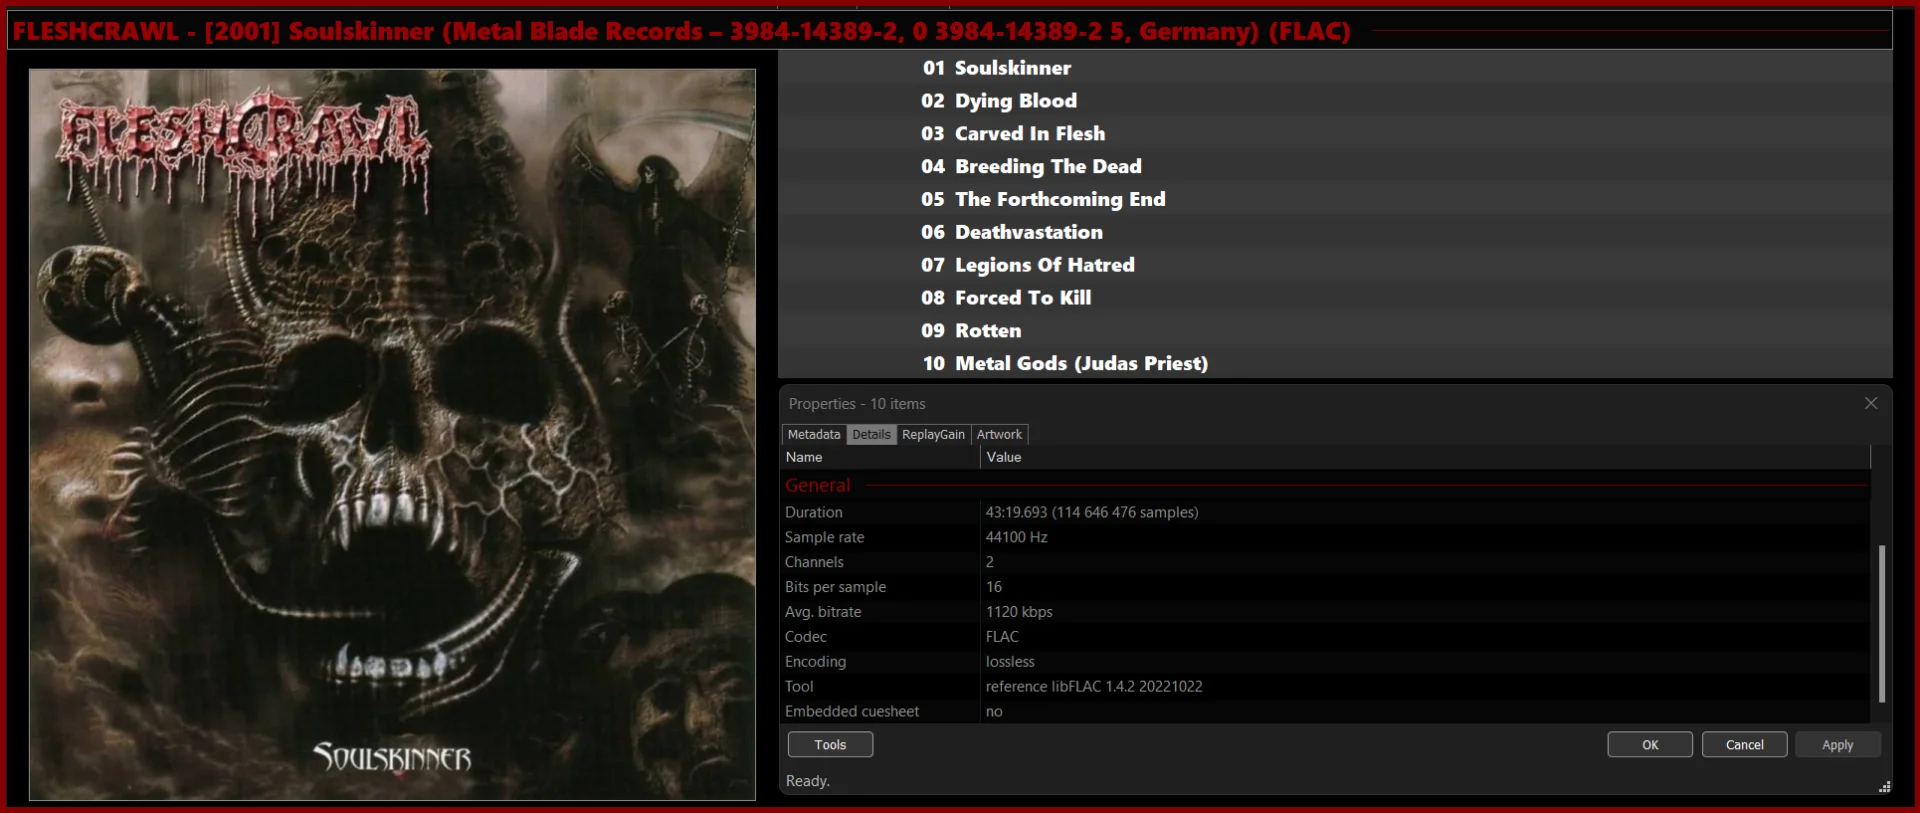Click the Cancel button

point(1744,744)
